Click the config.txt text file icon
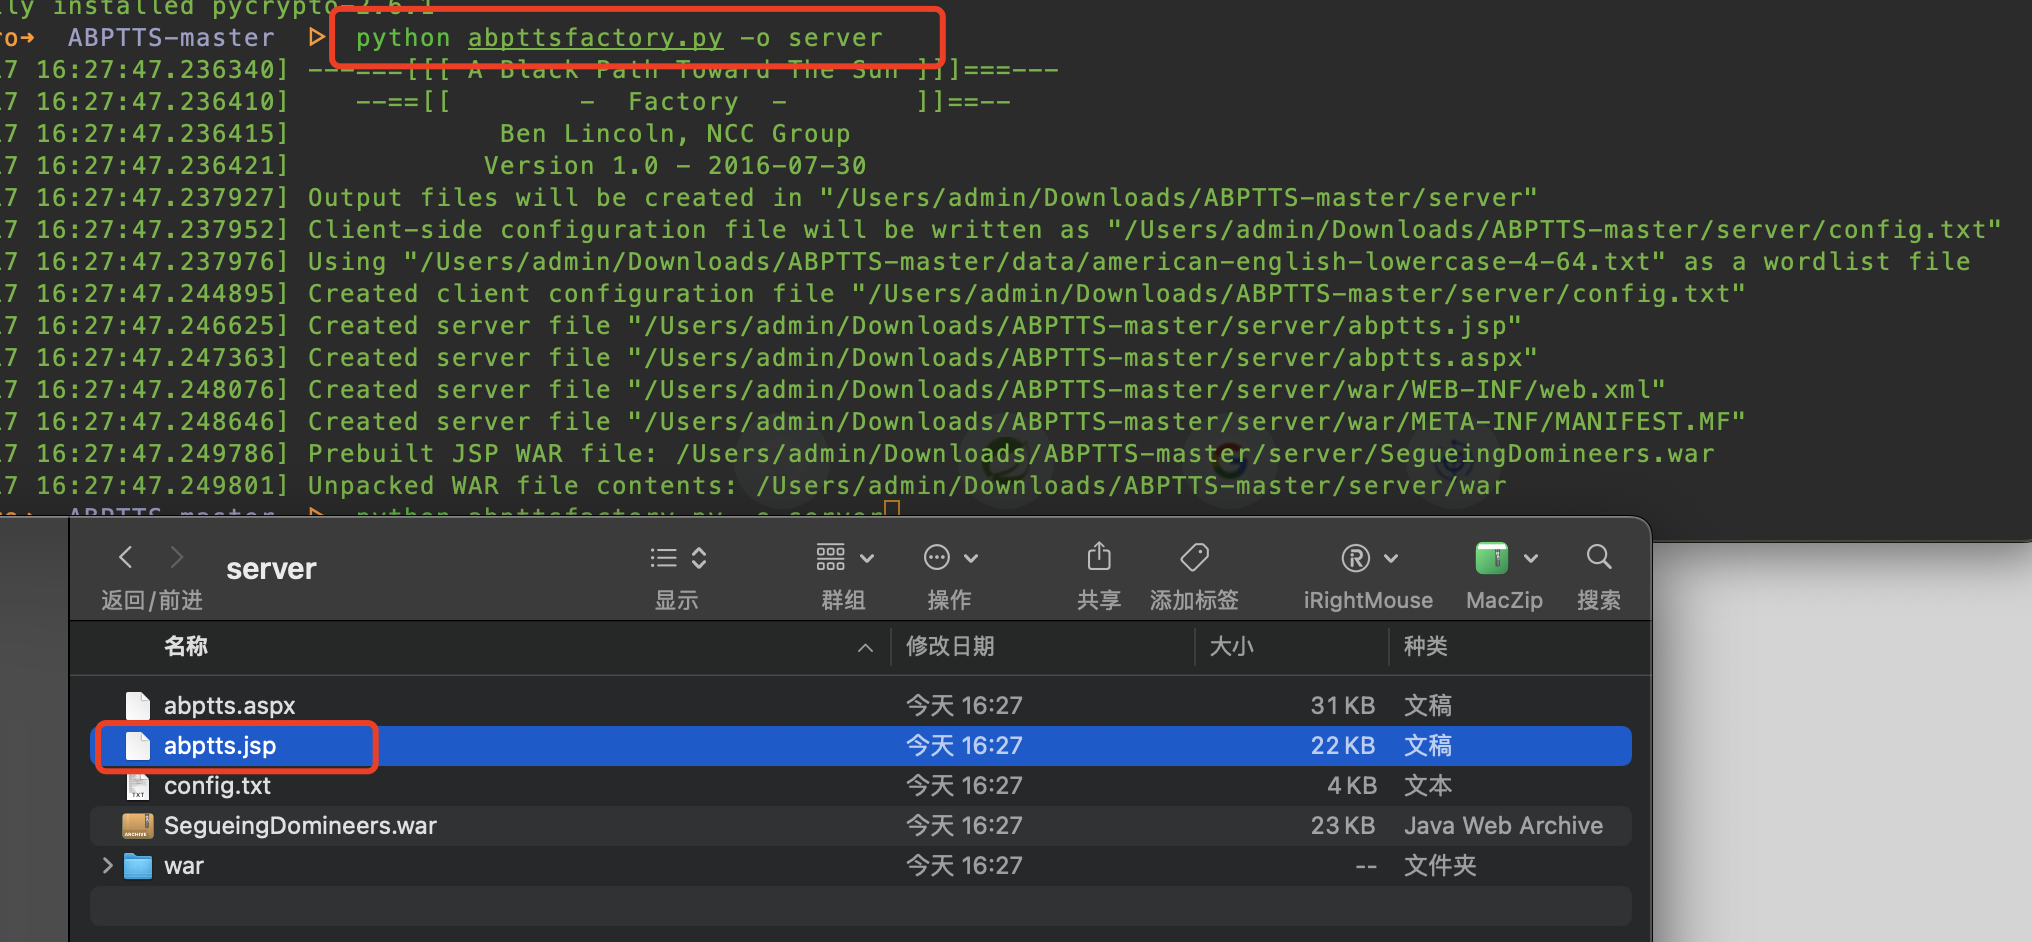The image size is (2032, 942). (138, 786)
